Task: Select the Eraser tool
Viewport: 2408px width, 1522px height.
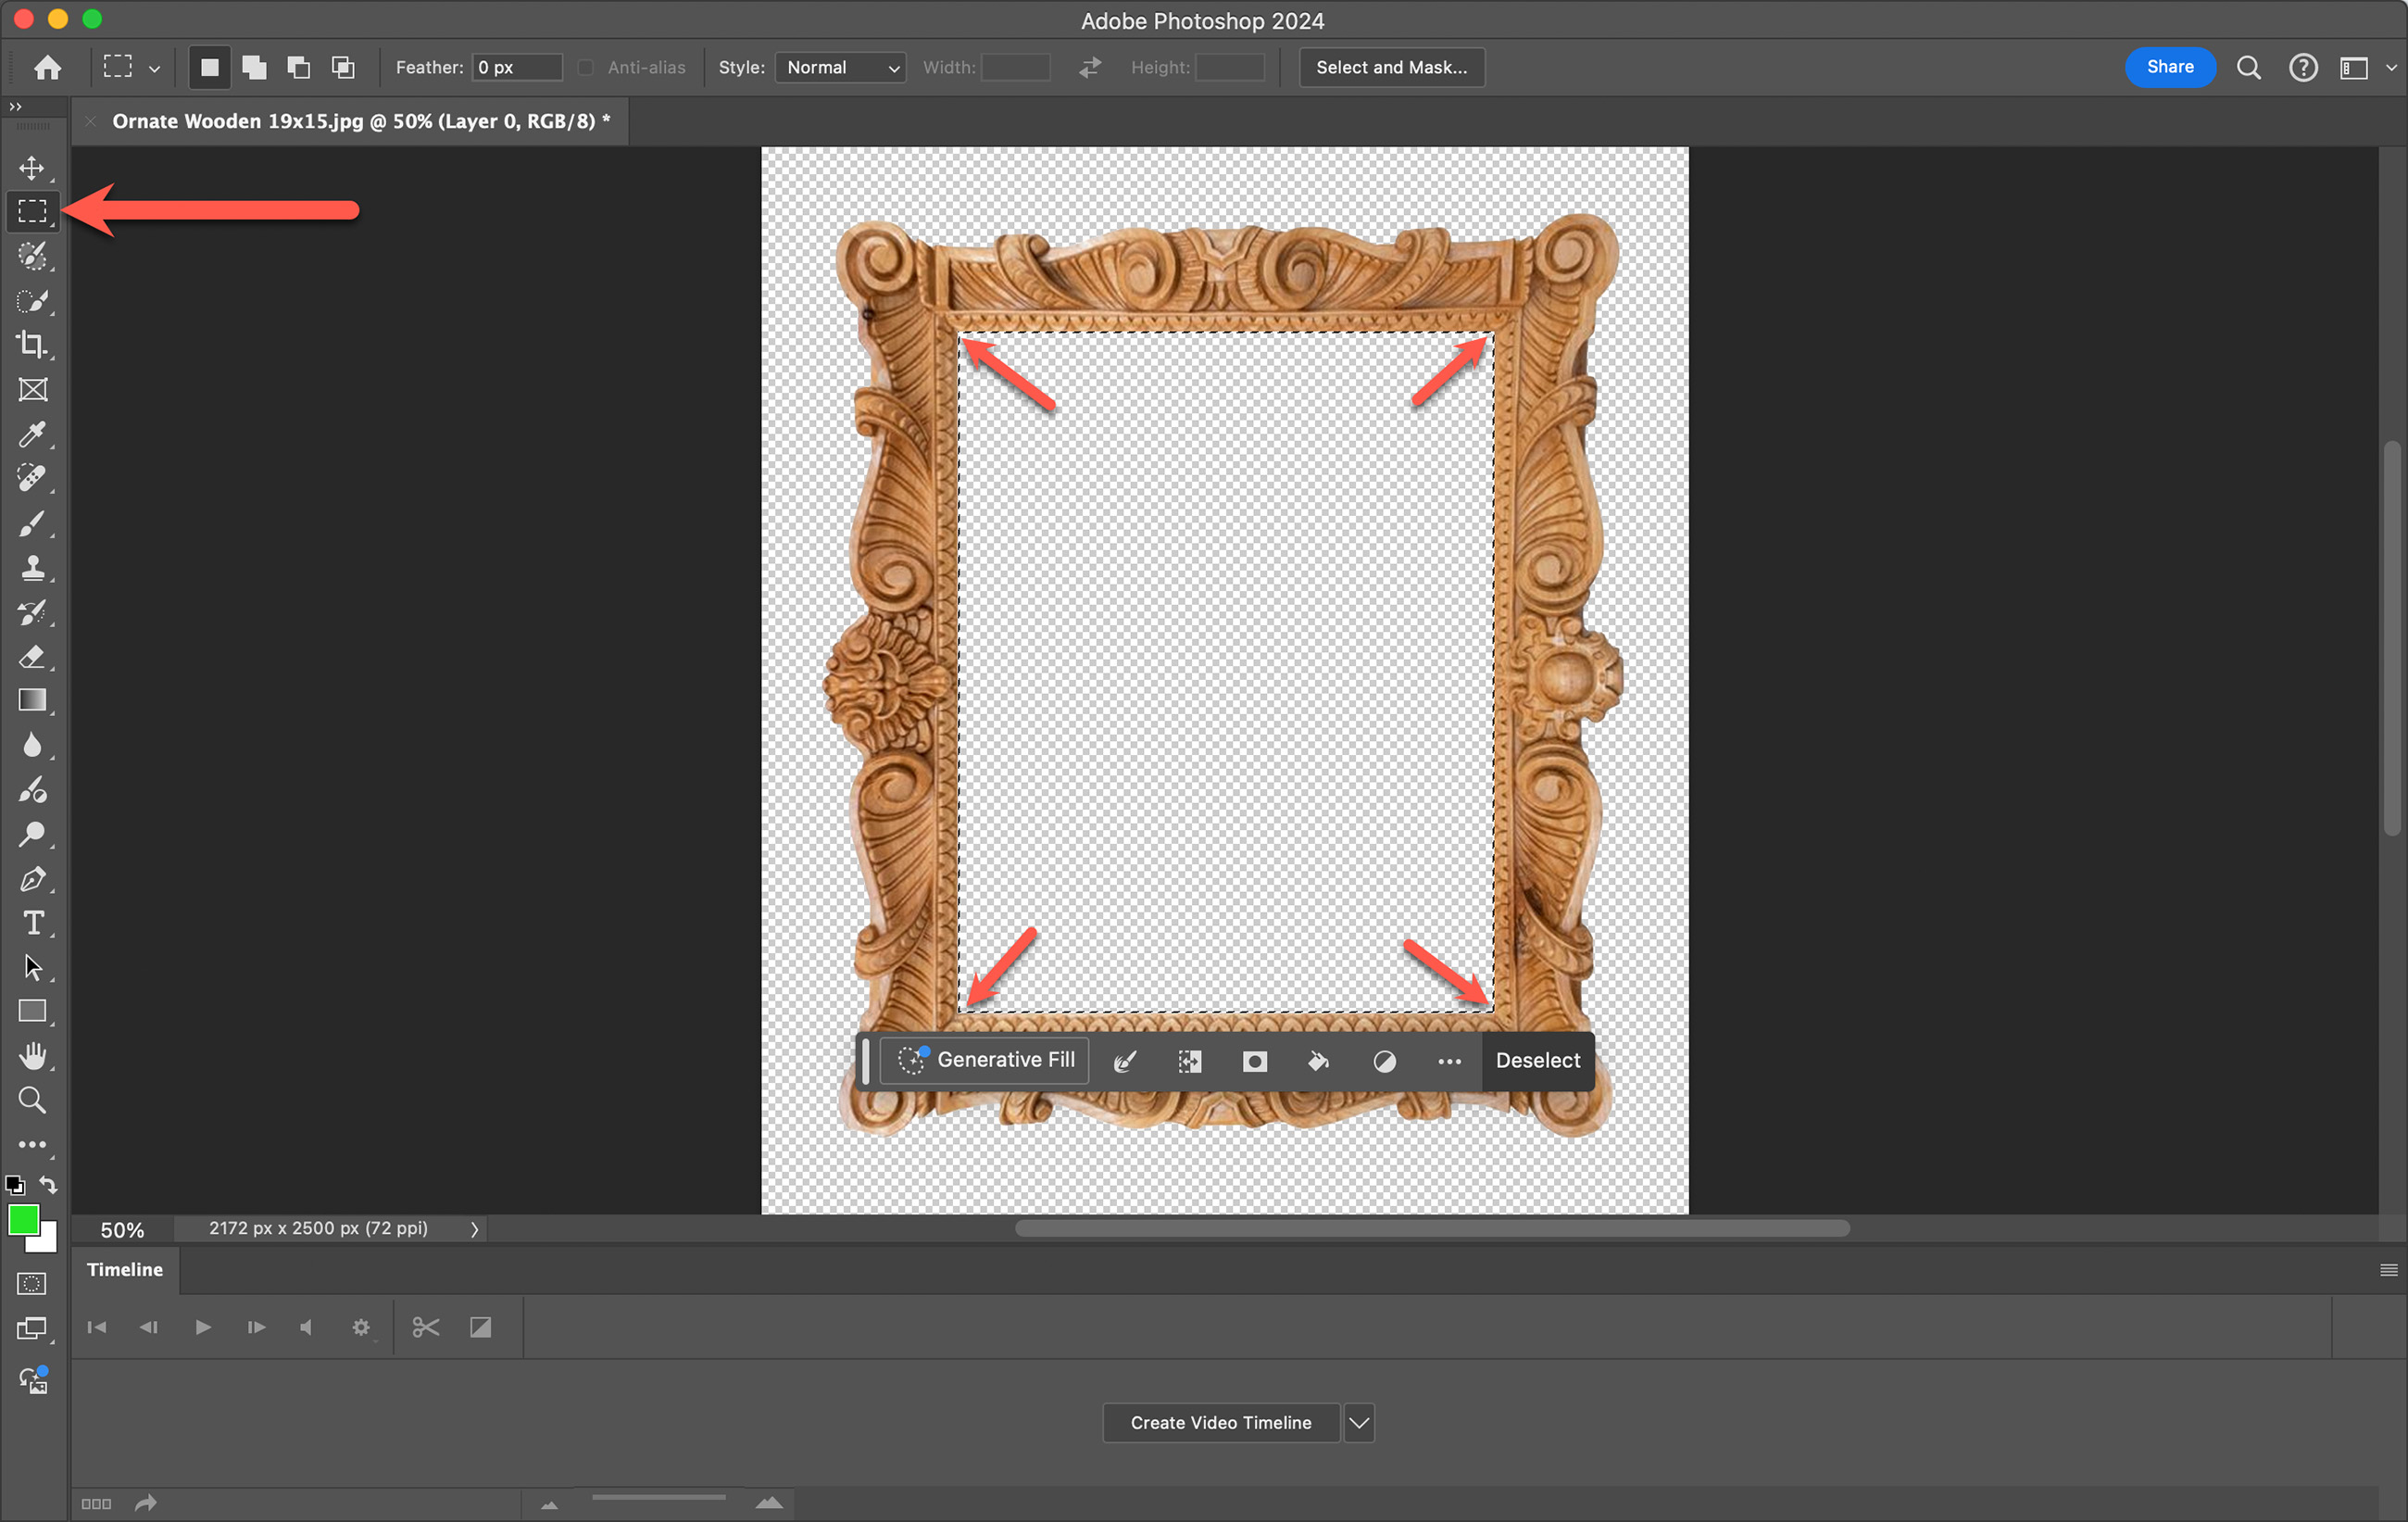Action: tap(32, 657)
